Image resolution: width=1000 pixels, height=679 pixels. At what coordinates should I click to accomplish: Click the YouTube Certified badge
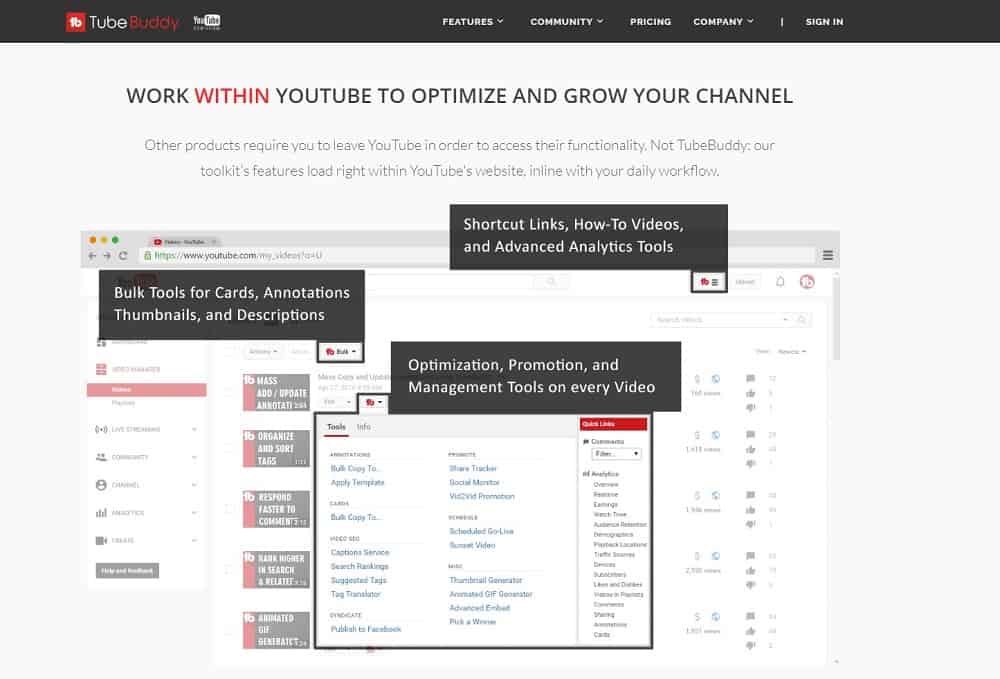(207, 22)
